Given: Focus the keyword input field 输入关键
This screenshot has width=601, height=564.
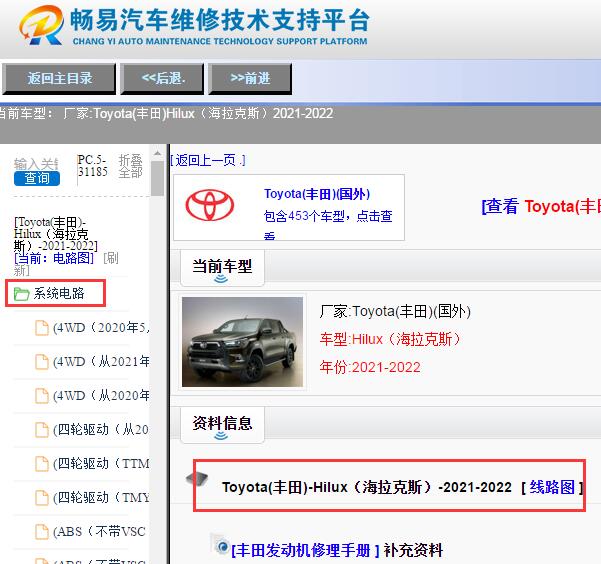Looking at the screenshot, I should click(36, 164).
